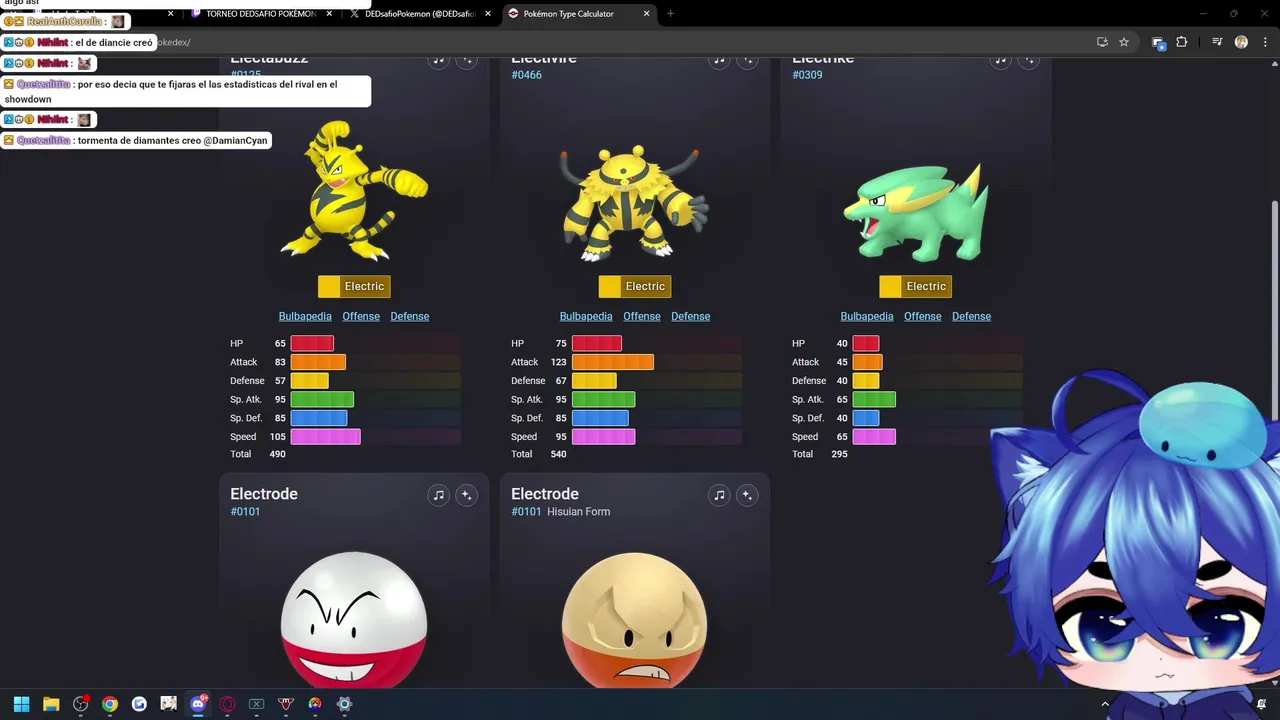Open Offense link under Electrike
Viewport: 1280px width, 720px height.
[923, 316]
